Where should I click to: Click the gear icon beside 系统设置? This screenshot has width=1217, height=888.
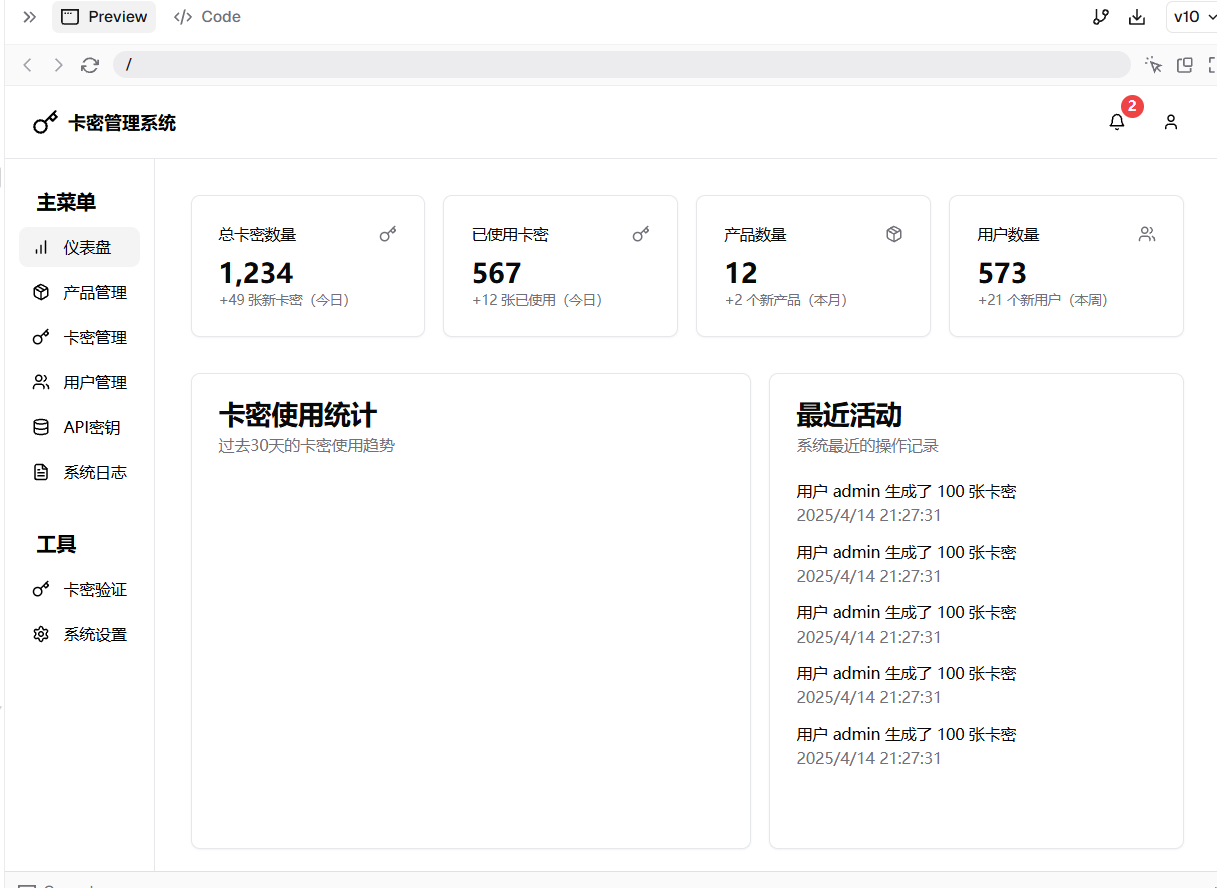(x=41, y=634)
